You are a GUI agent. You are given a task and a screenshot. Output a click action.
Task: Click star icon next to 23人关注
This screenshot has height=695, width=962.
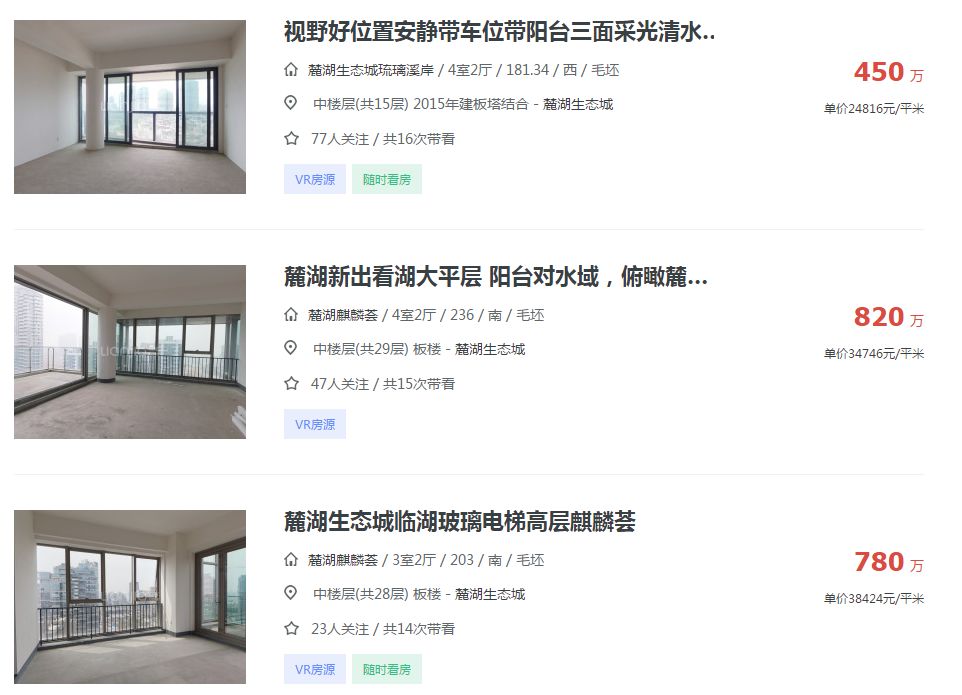click(291, 628)
